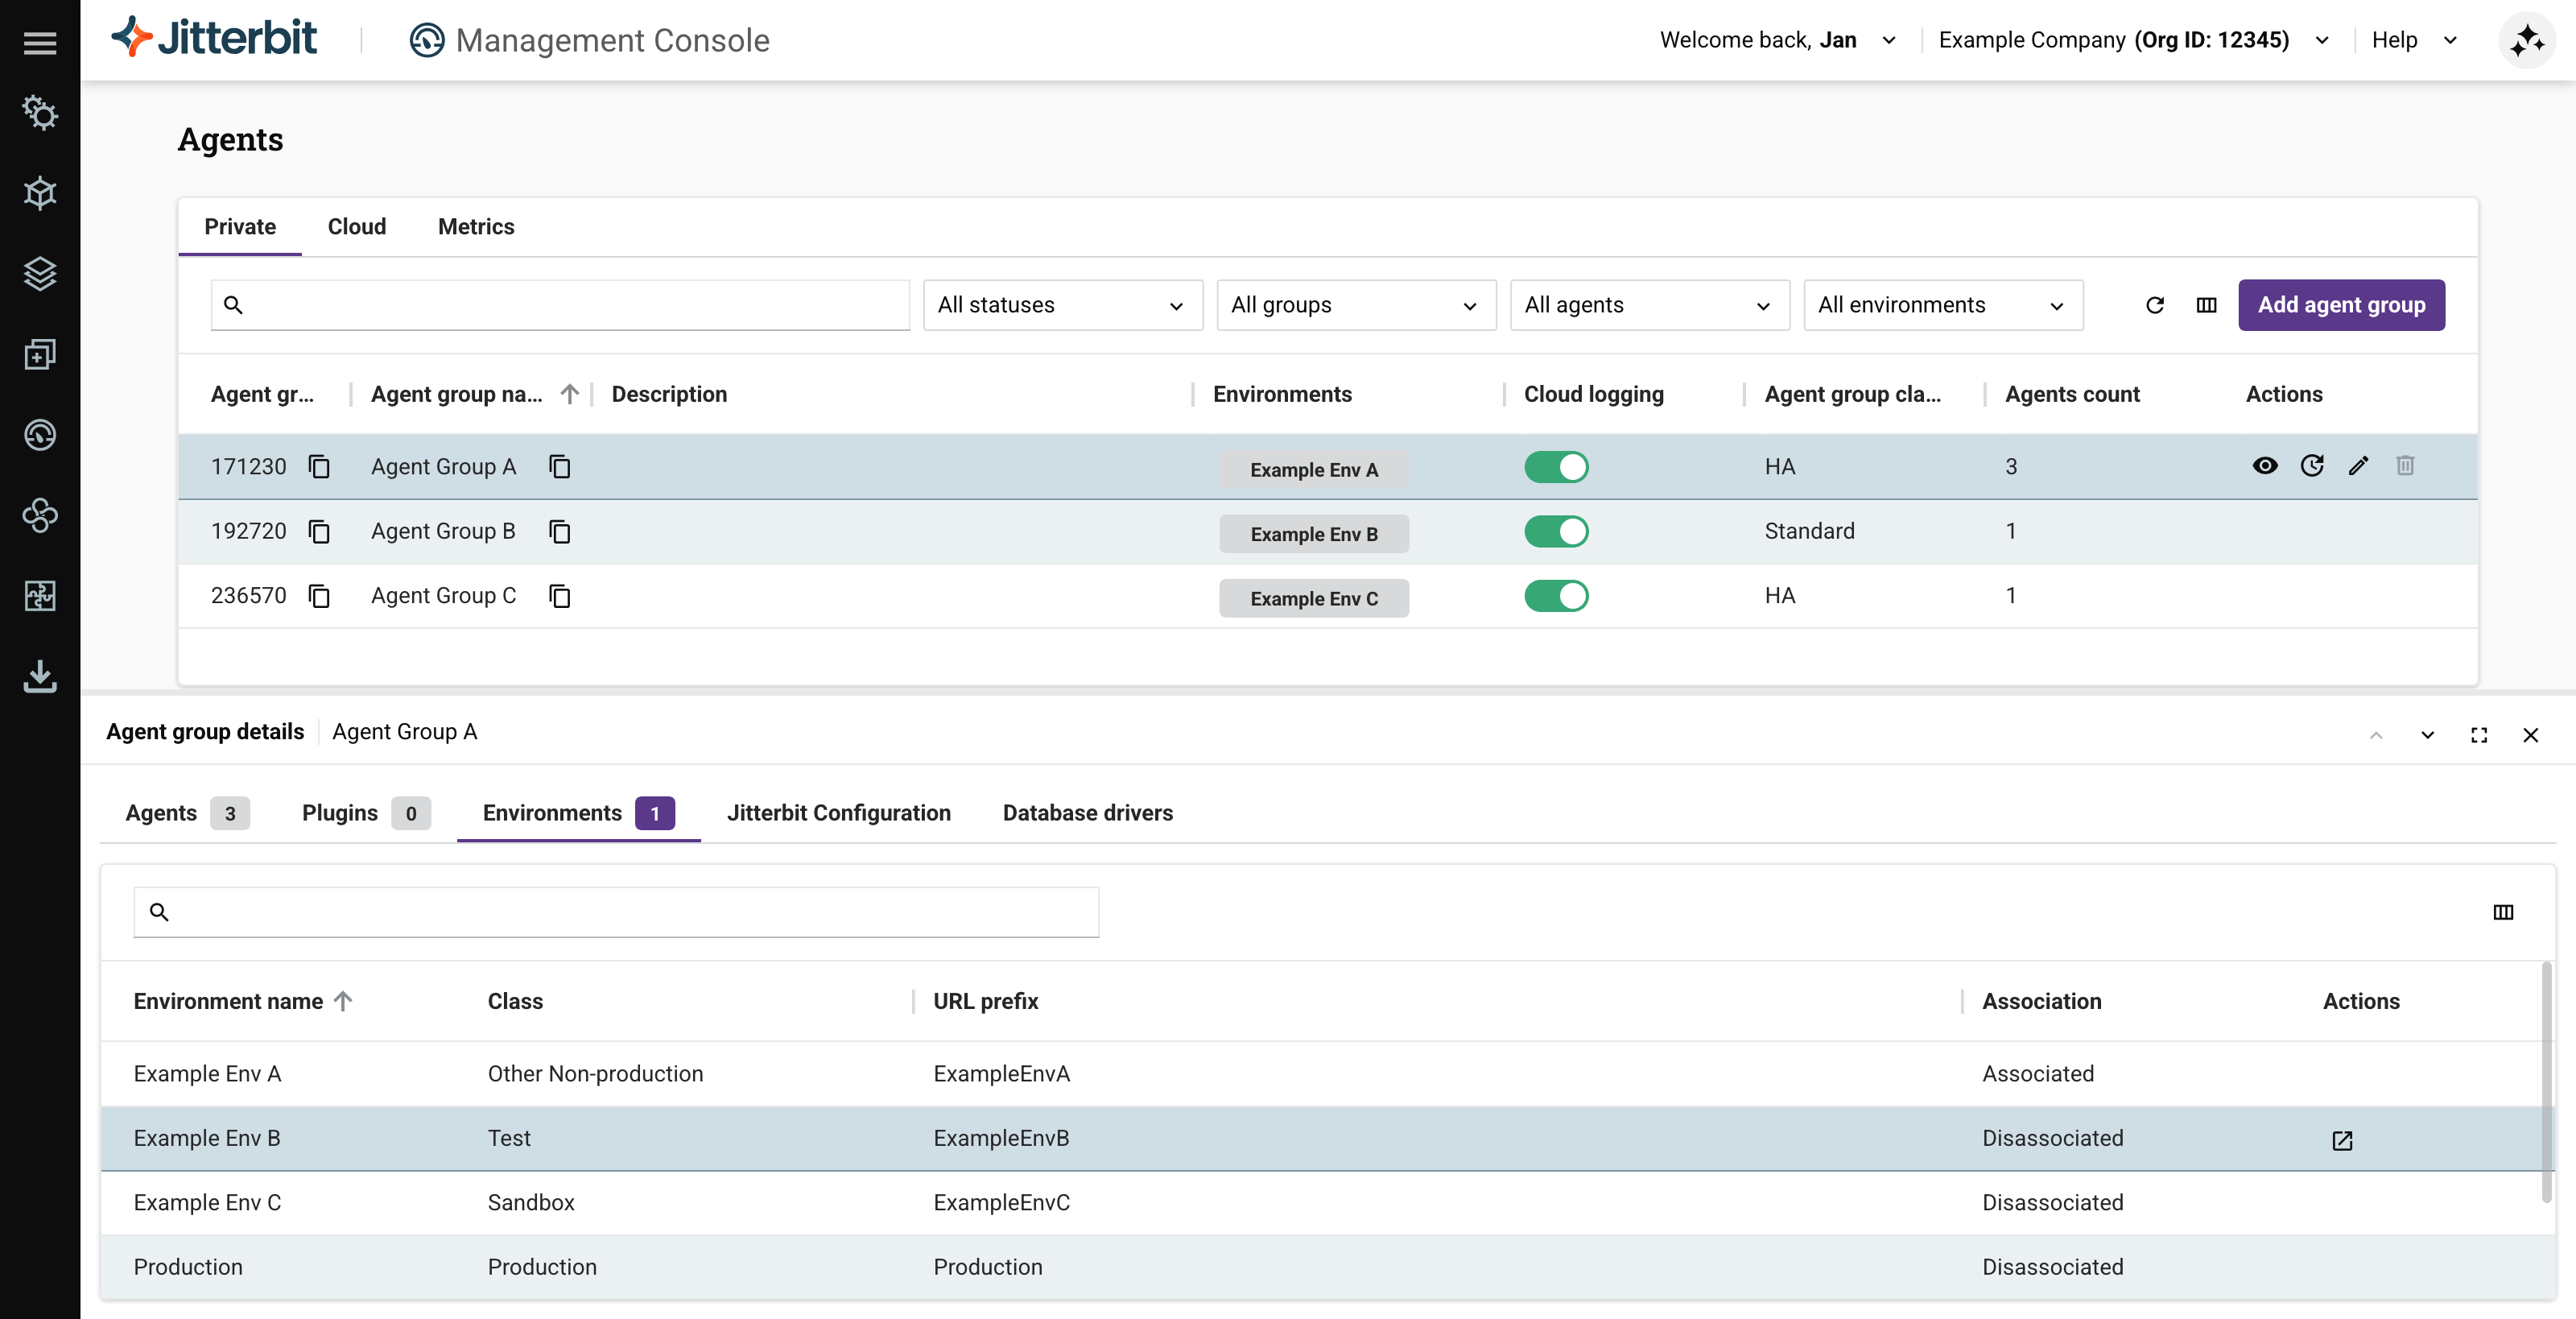Disable cloud logging for Agent Group A
The width and height of the screenshot is (2576, 1319).
(x=1556, y=467)
